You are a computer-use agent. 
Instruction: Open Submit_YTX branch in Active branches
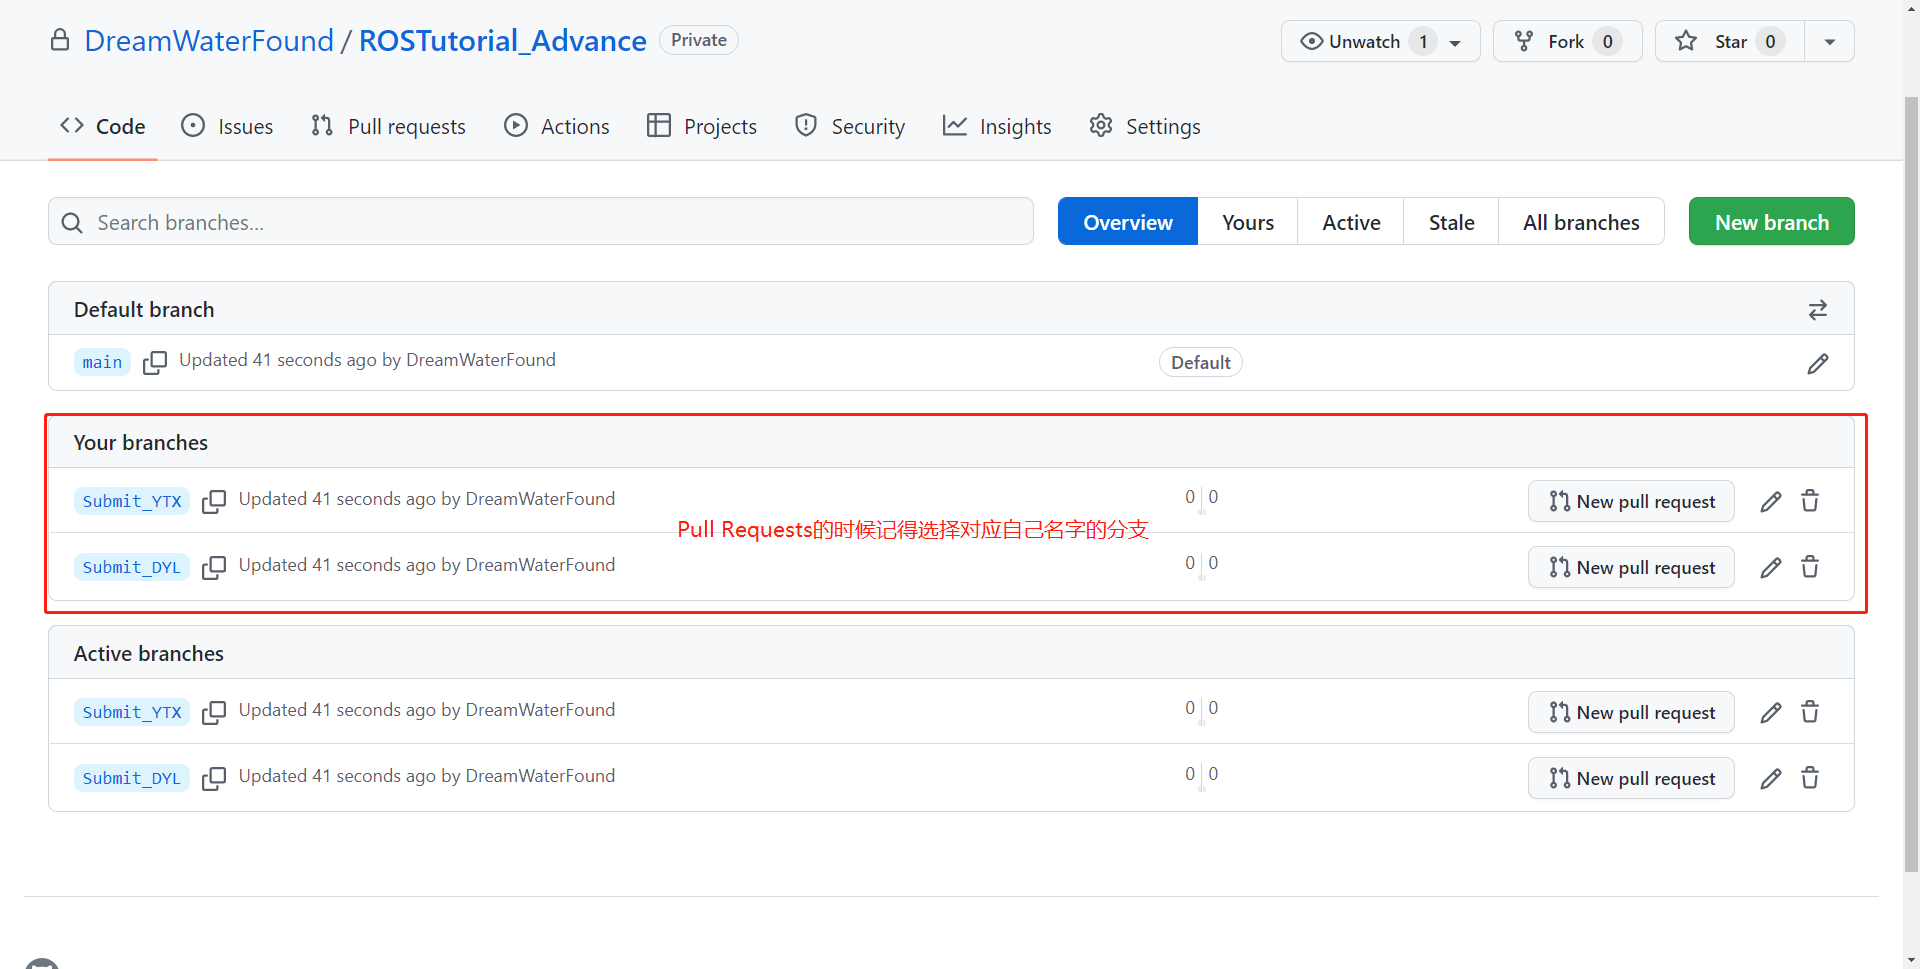click(132, 712)
